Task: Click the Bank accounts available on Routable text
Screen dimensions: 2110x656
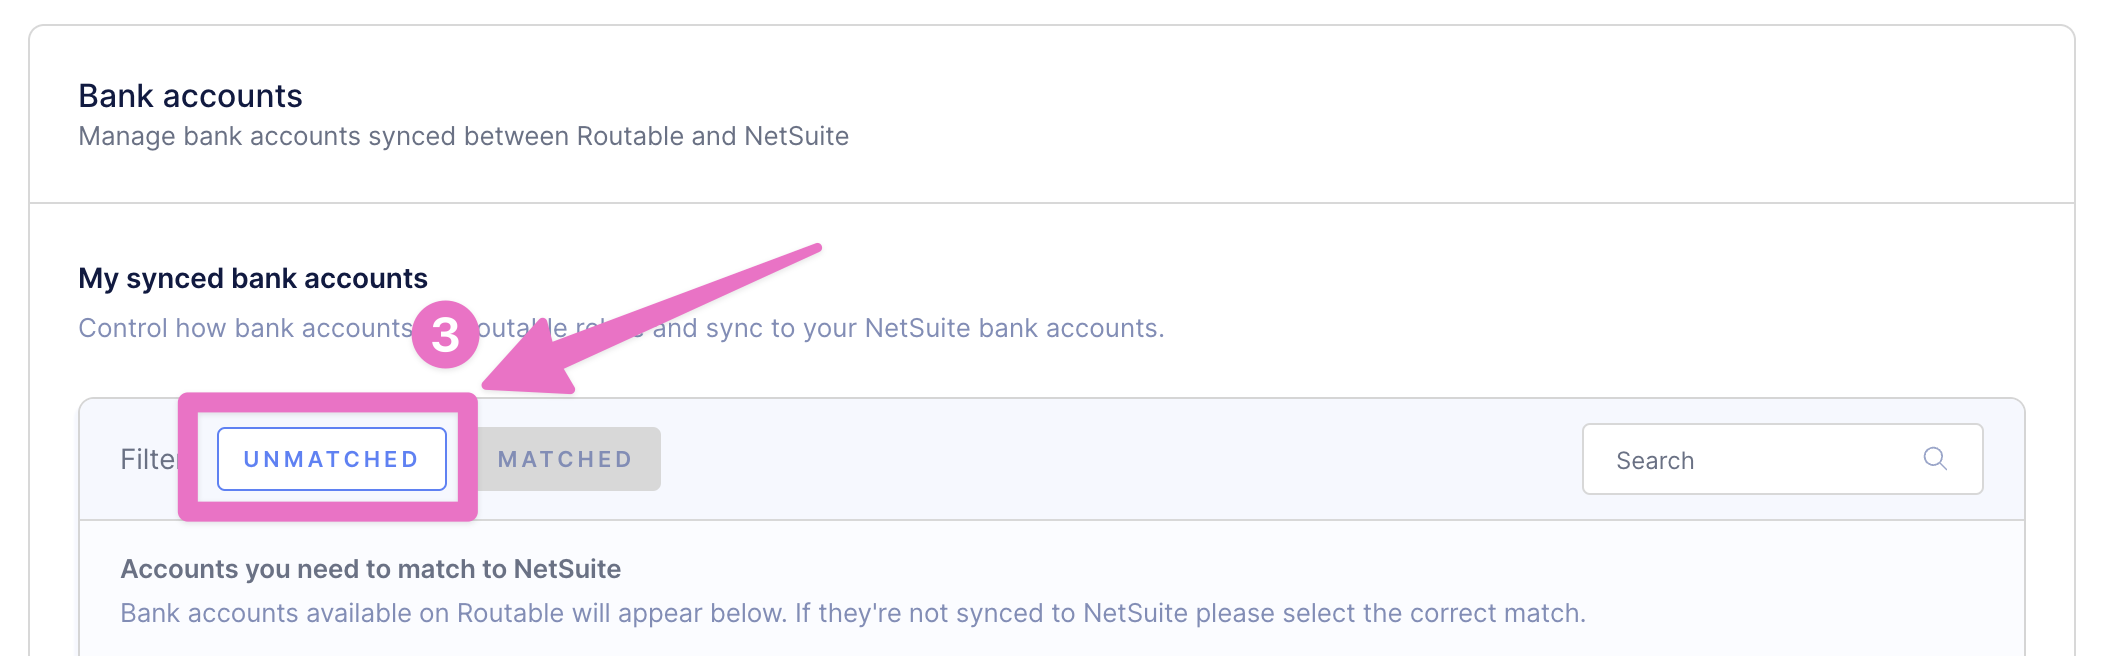Action: pyautogui.click(x=853, y=613)
